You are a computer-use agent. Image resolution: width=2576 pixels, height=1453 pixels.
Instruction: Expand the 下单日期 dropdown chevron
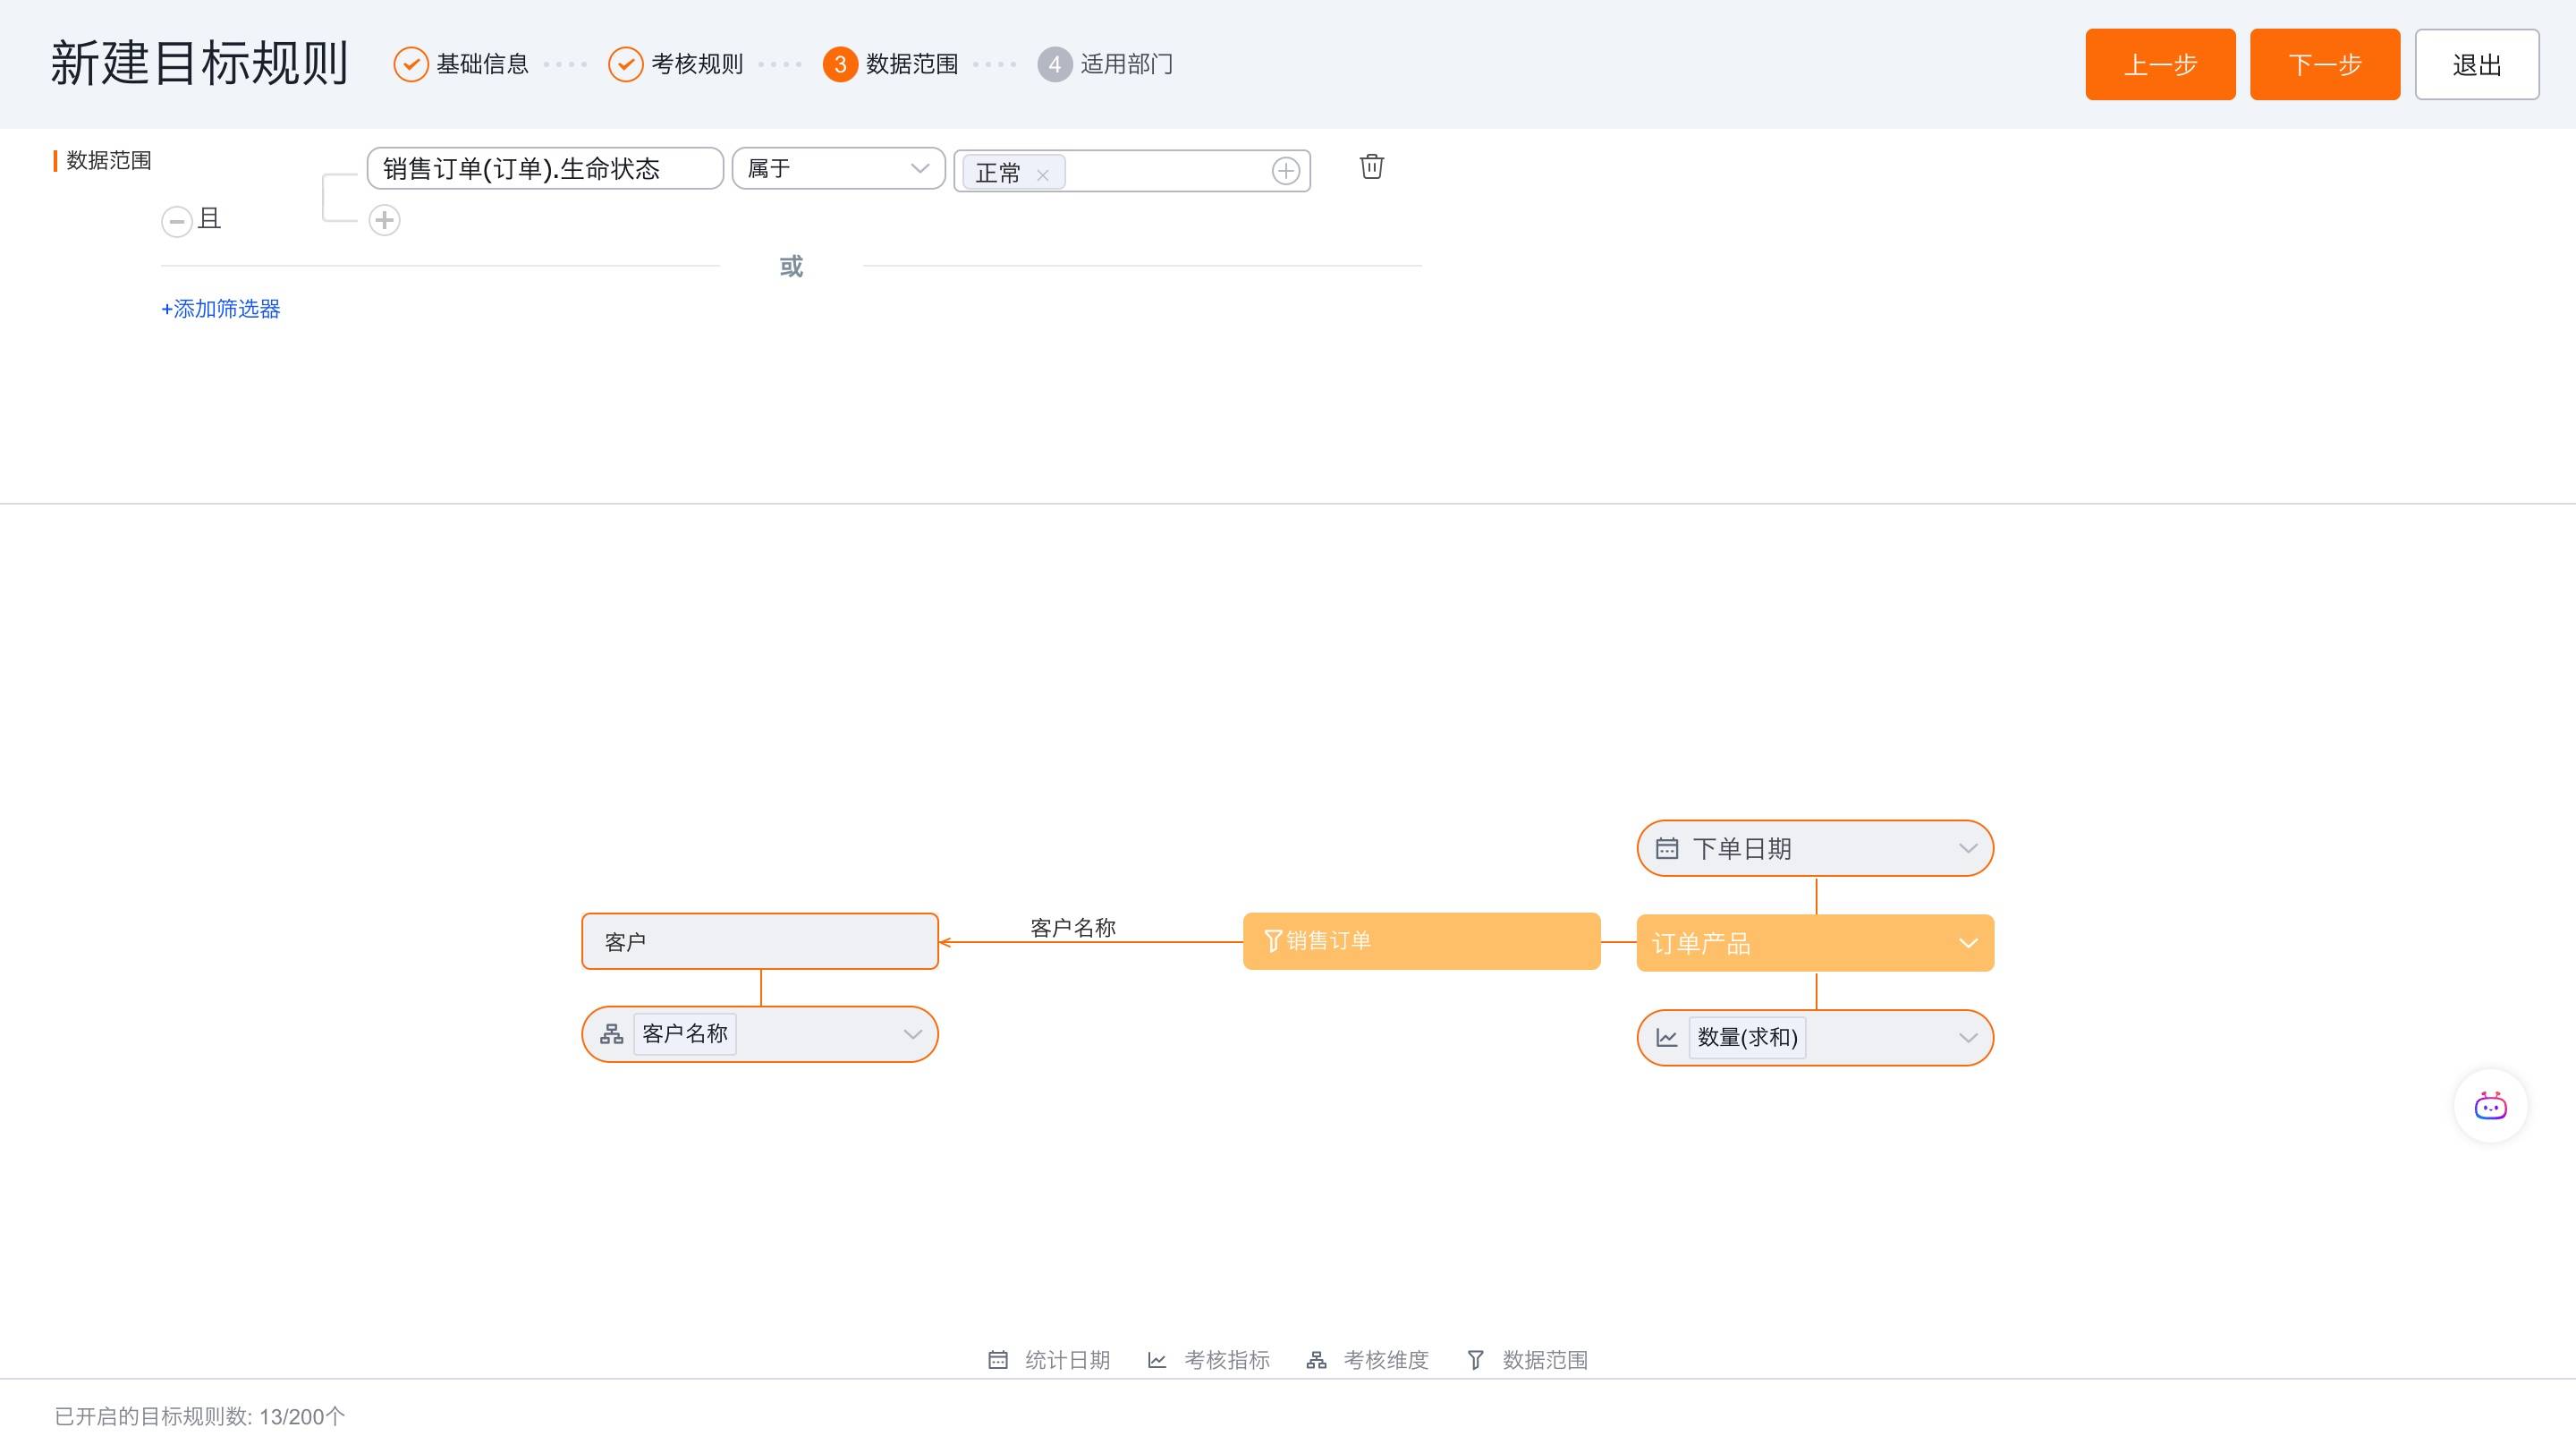(1967, 848)
